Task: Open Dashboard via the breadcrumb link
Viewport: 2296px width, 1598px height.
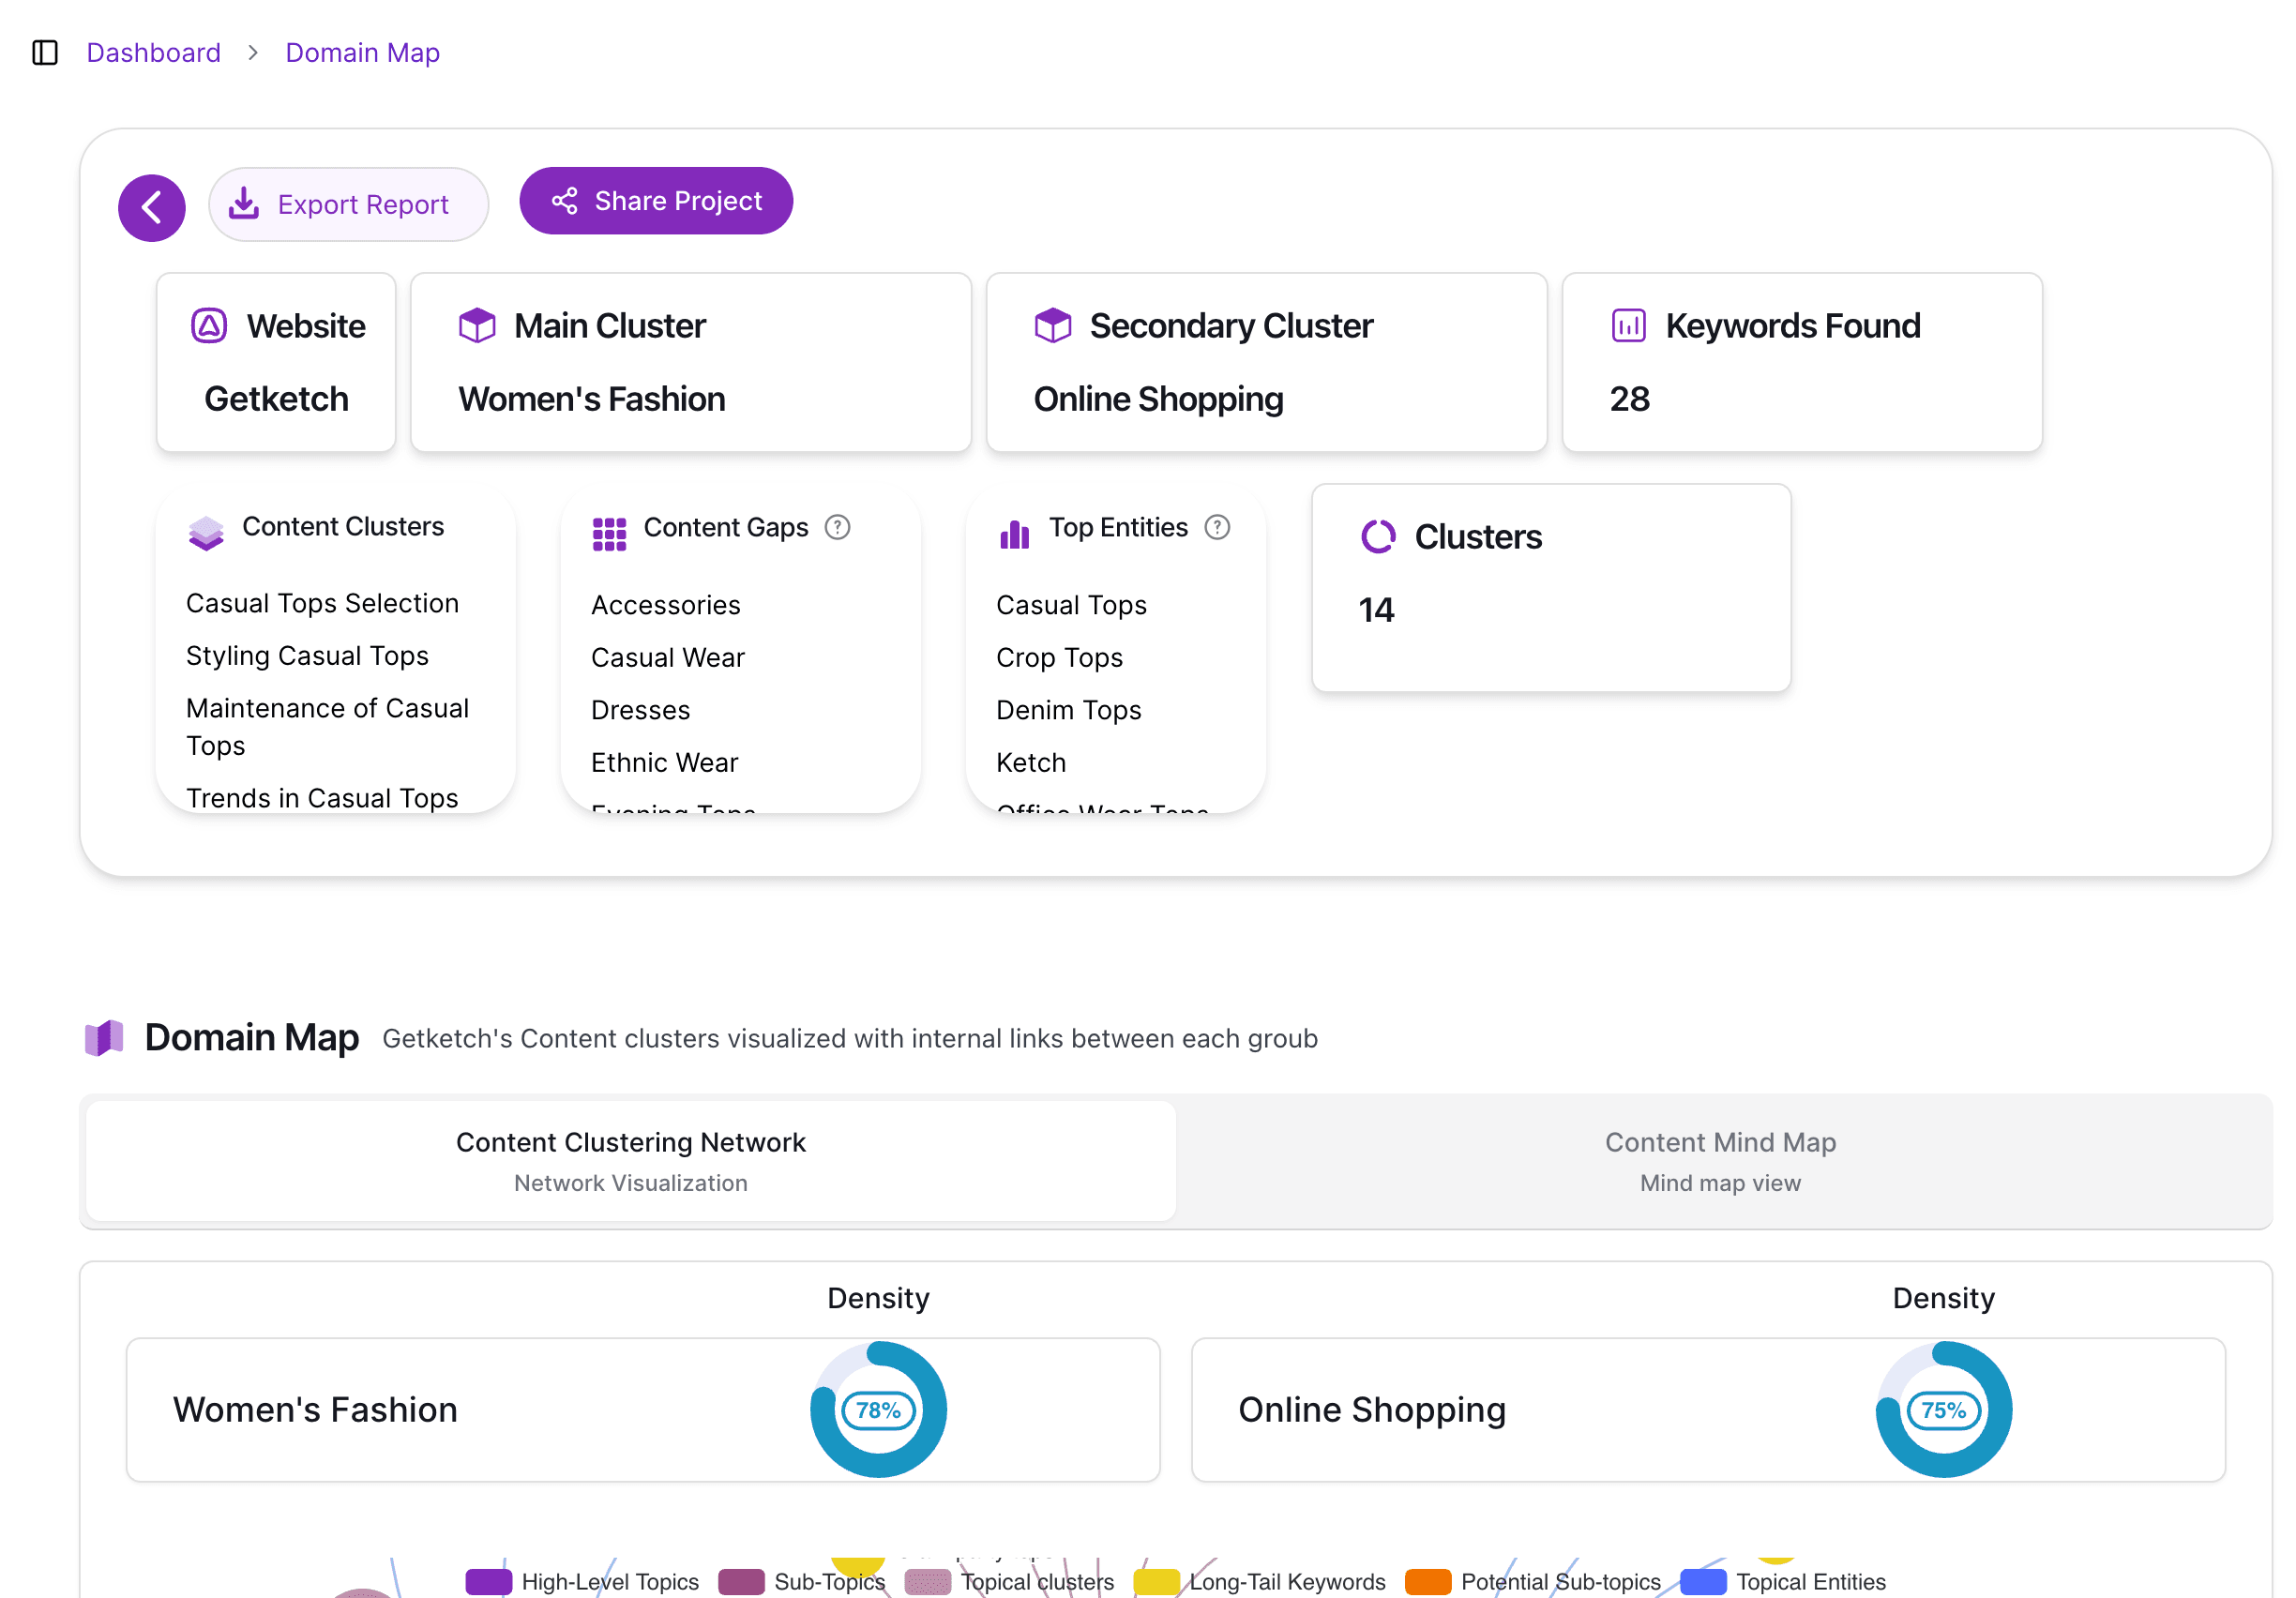Action: coord(153,52)
